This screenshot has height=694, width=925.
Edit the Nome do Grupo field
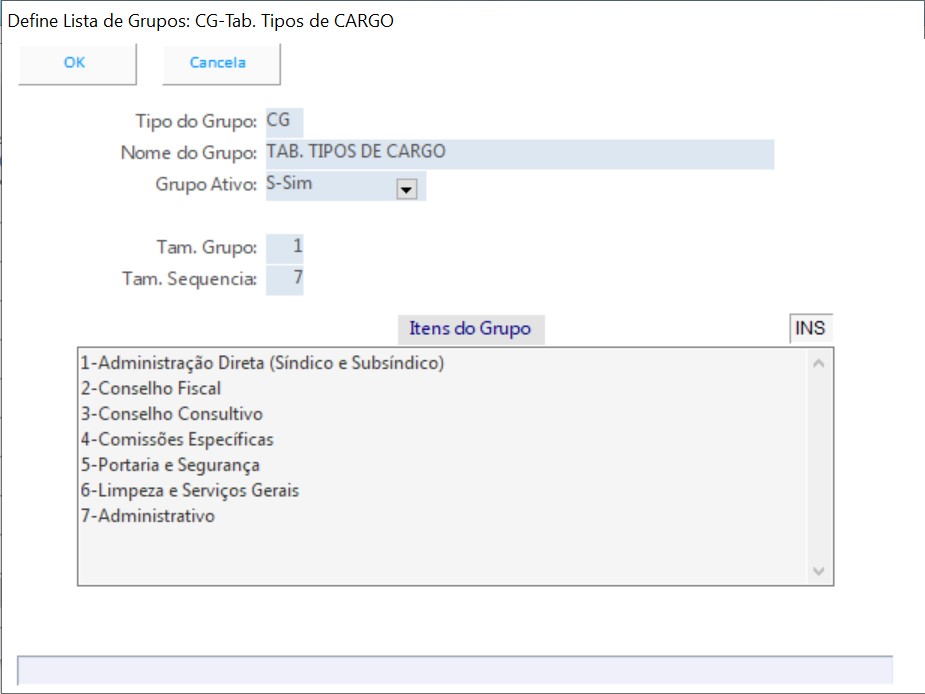coord(519,153)
